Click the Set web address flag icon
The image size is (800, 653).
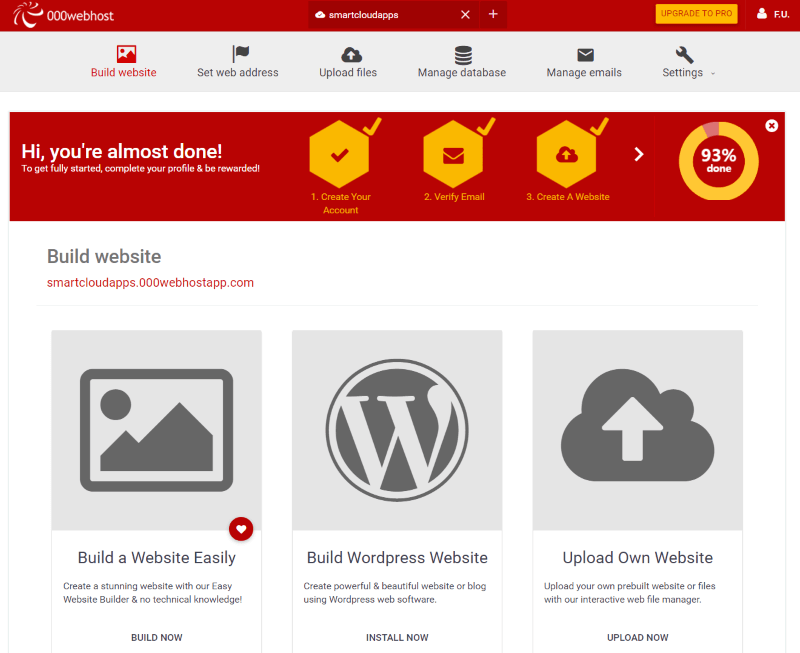click(x=240, y=55)
